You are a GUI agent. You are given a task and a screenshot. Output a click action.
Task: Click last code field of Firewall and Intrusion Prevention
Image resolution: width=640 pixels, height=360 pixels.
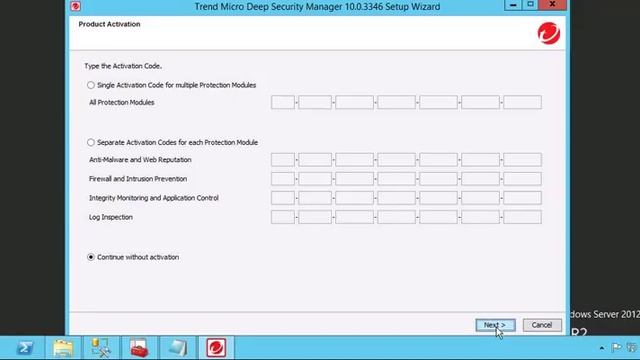522,179
